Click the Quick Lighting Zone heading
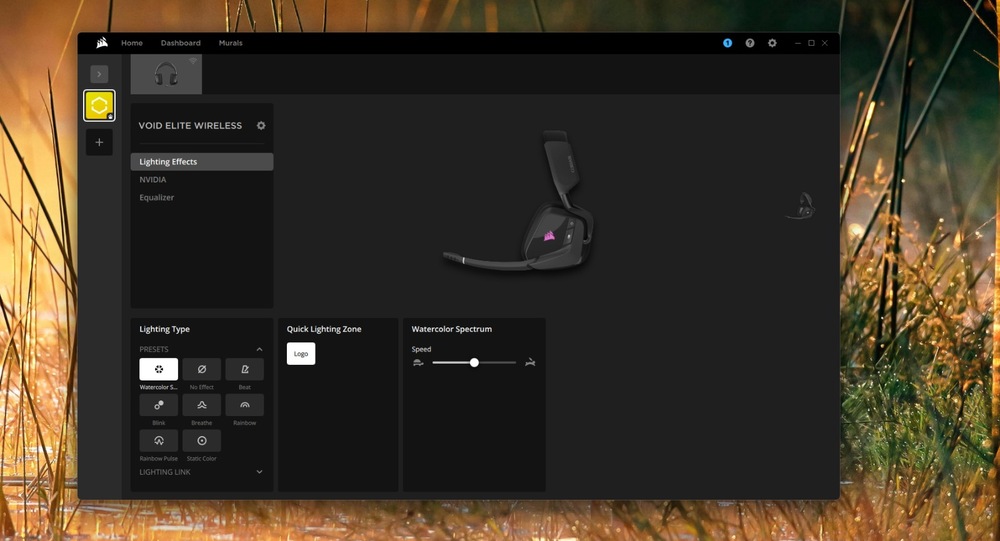 click(324, 329)
